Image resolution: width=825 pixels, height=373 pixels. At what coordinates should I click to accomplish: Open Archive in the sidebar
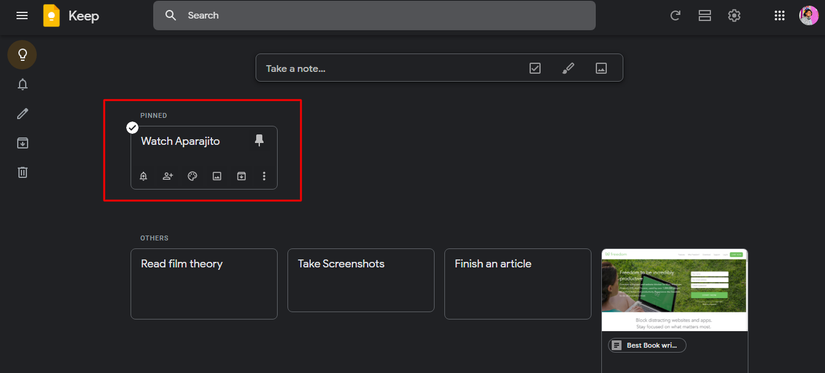click(22, 143)
